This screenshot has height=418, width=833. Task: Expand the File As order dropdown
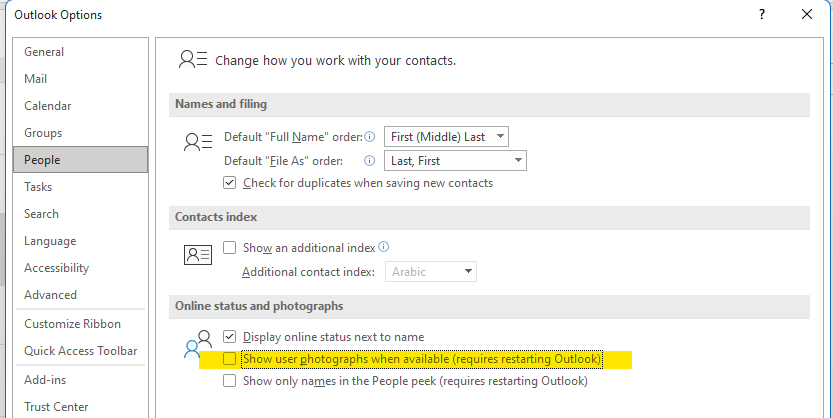pyautogui.click(x=455, y=161)
